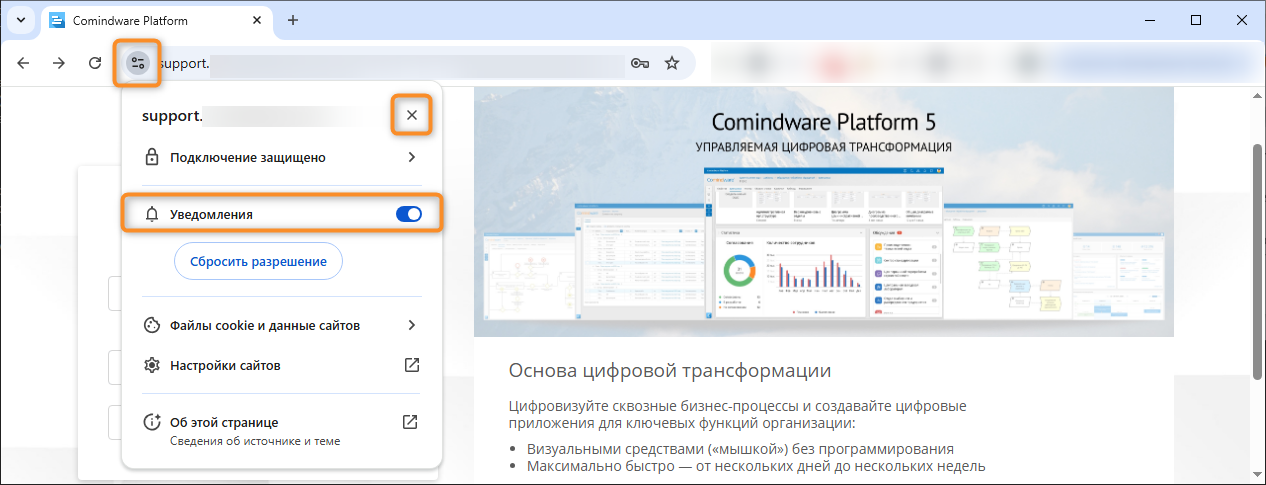Click Сведения об источнике и теме text

coord(255,441)
